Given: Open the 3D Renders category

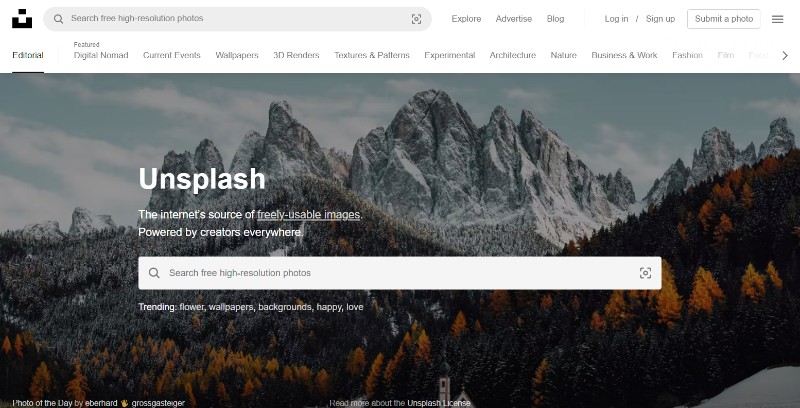Looking at the screenshot, I should point(296,55).
